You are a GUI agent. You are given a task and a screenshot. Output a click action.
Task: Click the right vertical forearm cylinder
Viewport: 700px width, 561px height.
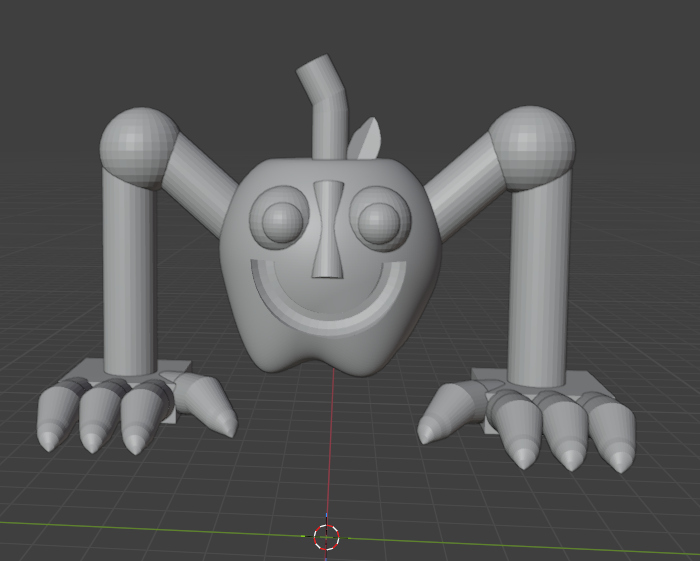(x=539, y=281)
